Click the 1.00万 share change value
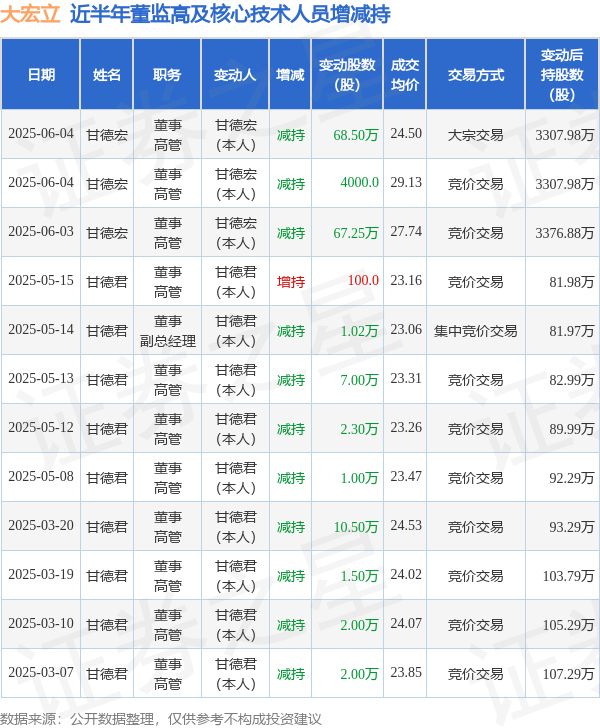600x728 pixels. (359, 478)
